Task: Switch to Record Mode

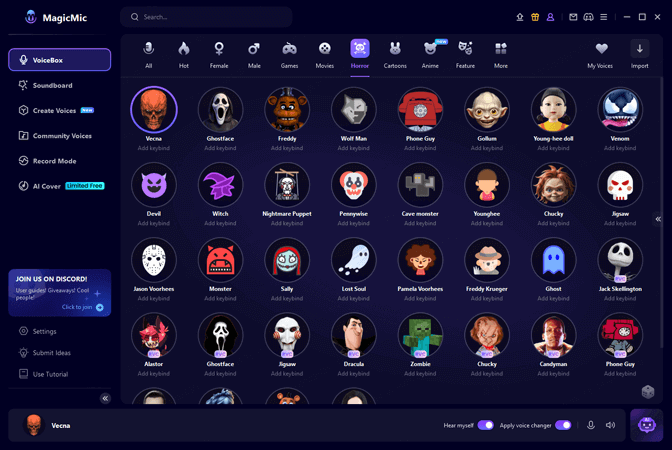Action: (48, 161)
